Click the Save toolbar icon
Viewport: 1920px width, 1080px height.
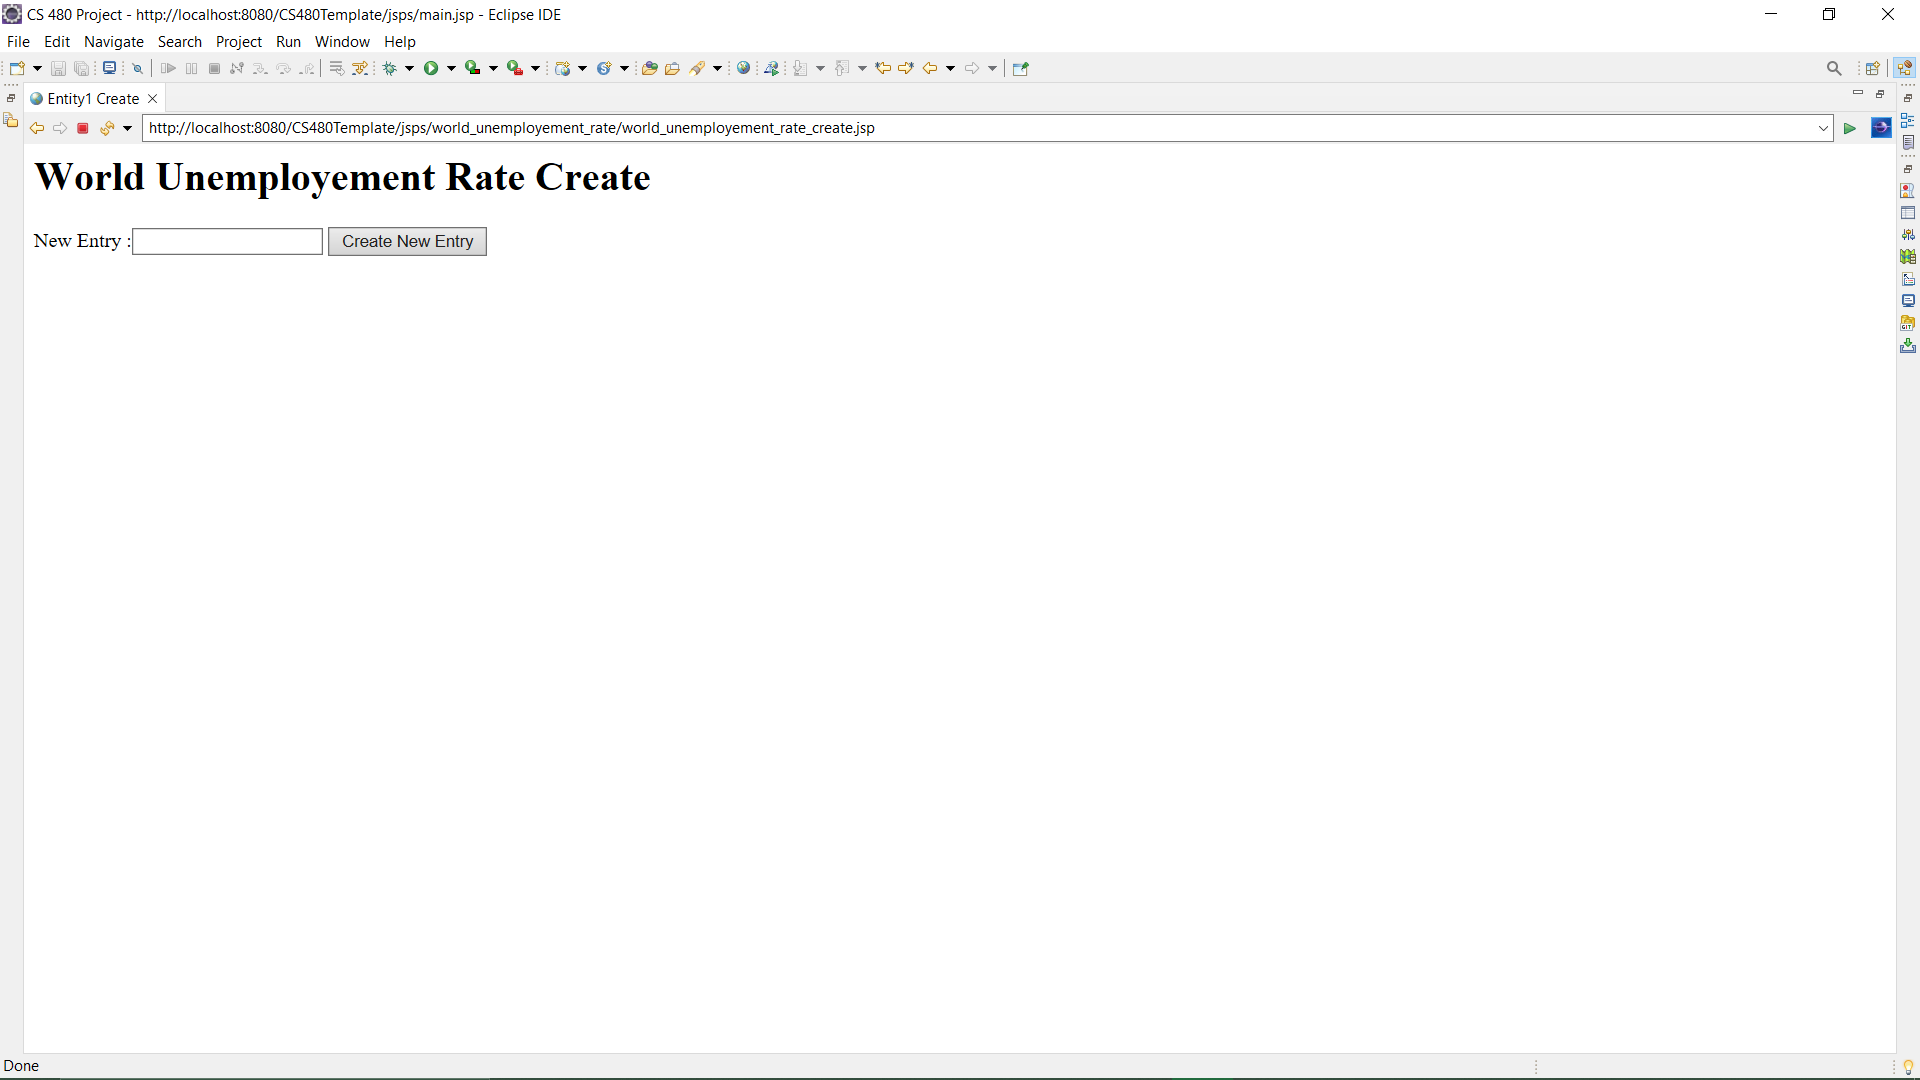pos(57,68)
